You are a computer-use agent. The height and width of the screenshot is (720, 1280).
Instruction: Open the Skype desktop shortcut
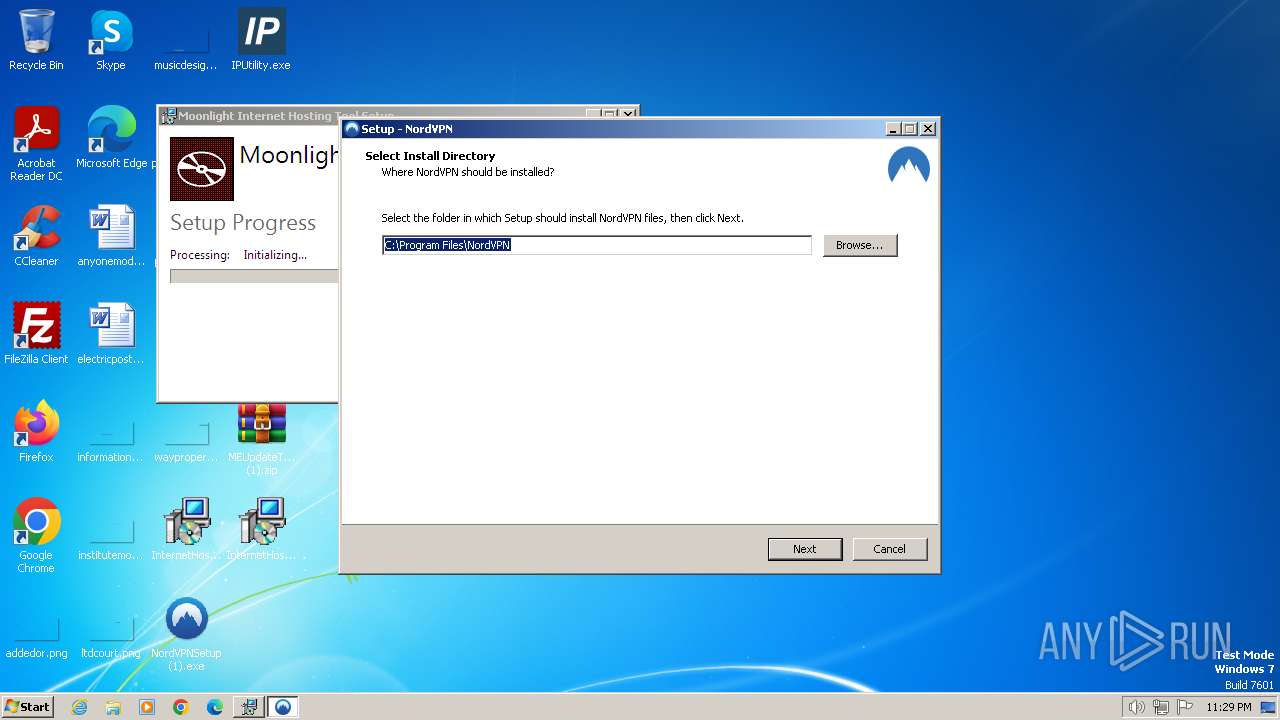pyautogui.click(x=111, y=40)
